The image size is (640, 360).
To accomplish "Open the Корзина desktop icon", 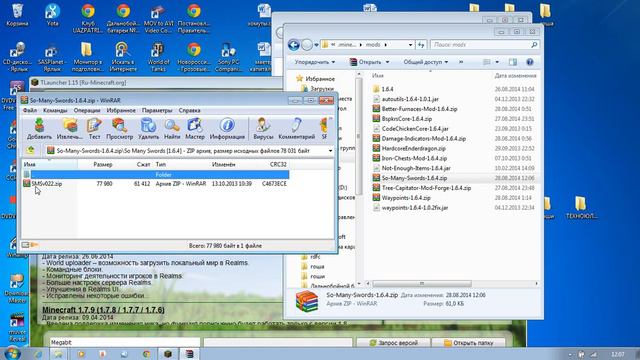I will pos(18,15).
